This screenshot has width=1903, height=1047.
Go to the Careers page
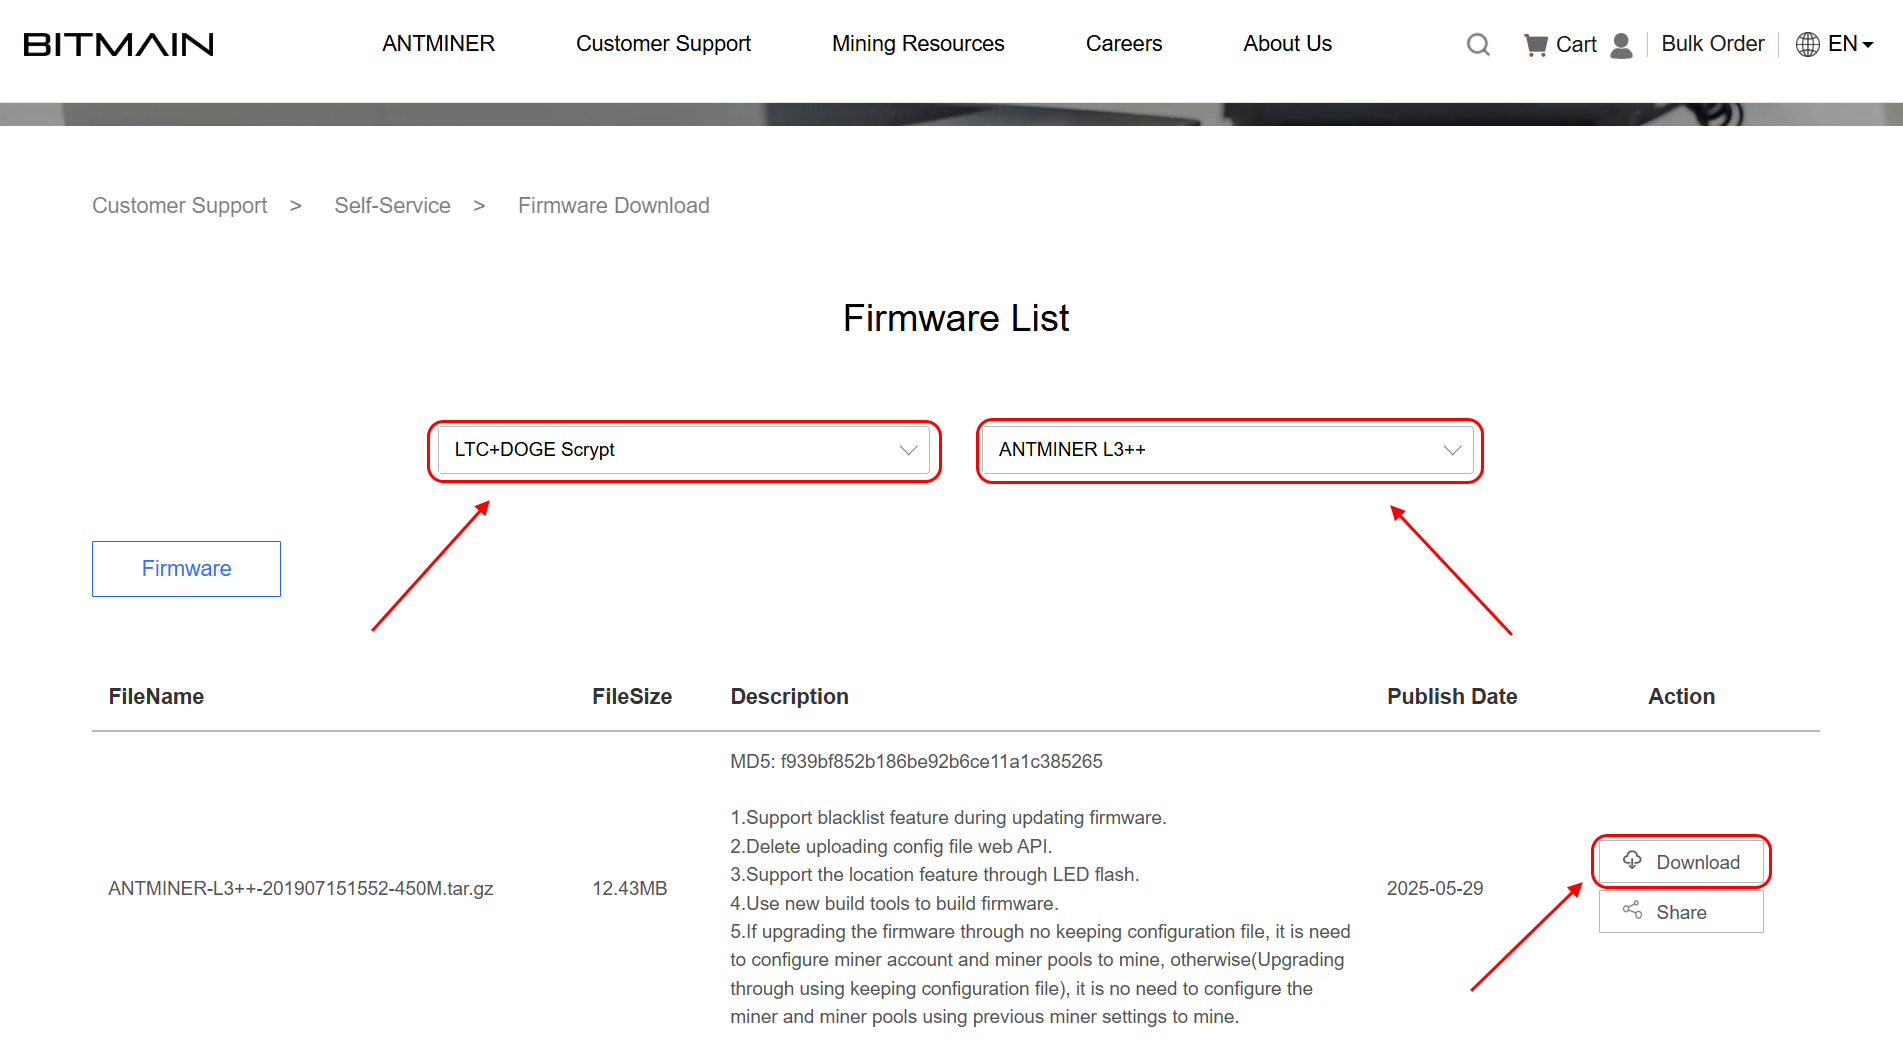[x=1123, y=44]
